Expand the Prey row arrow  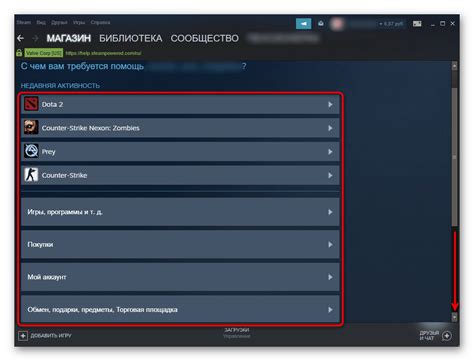click(x=330, y=152)
